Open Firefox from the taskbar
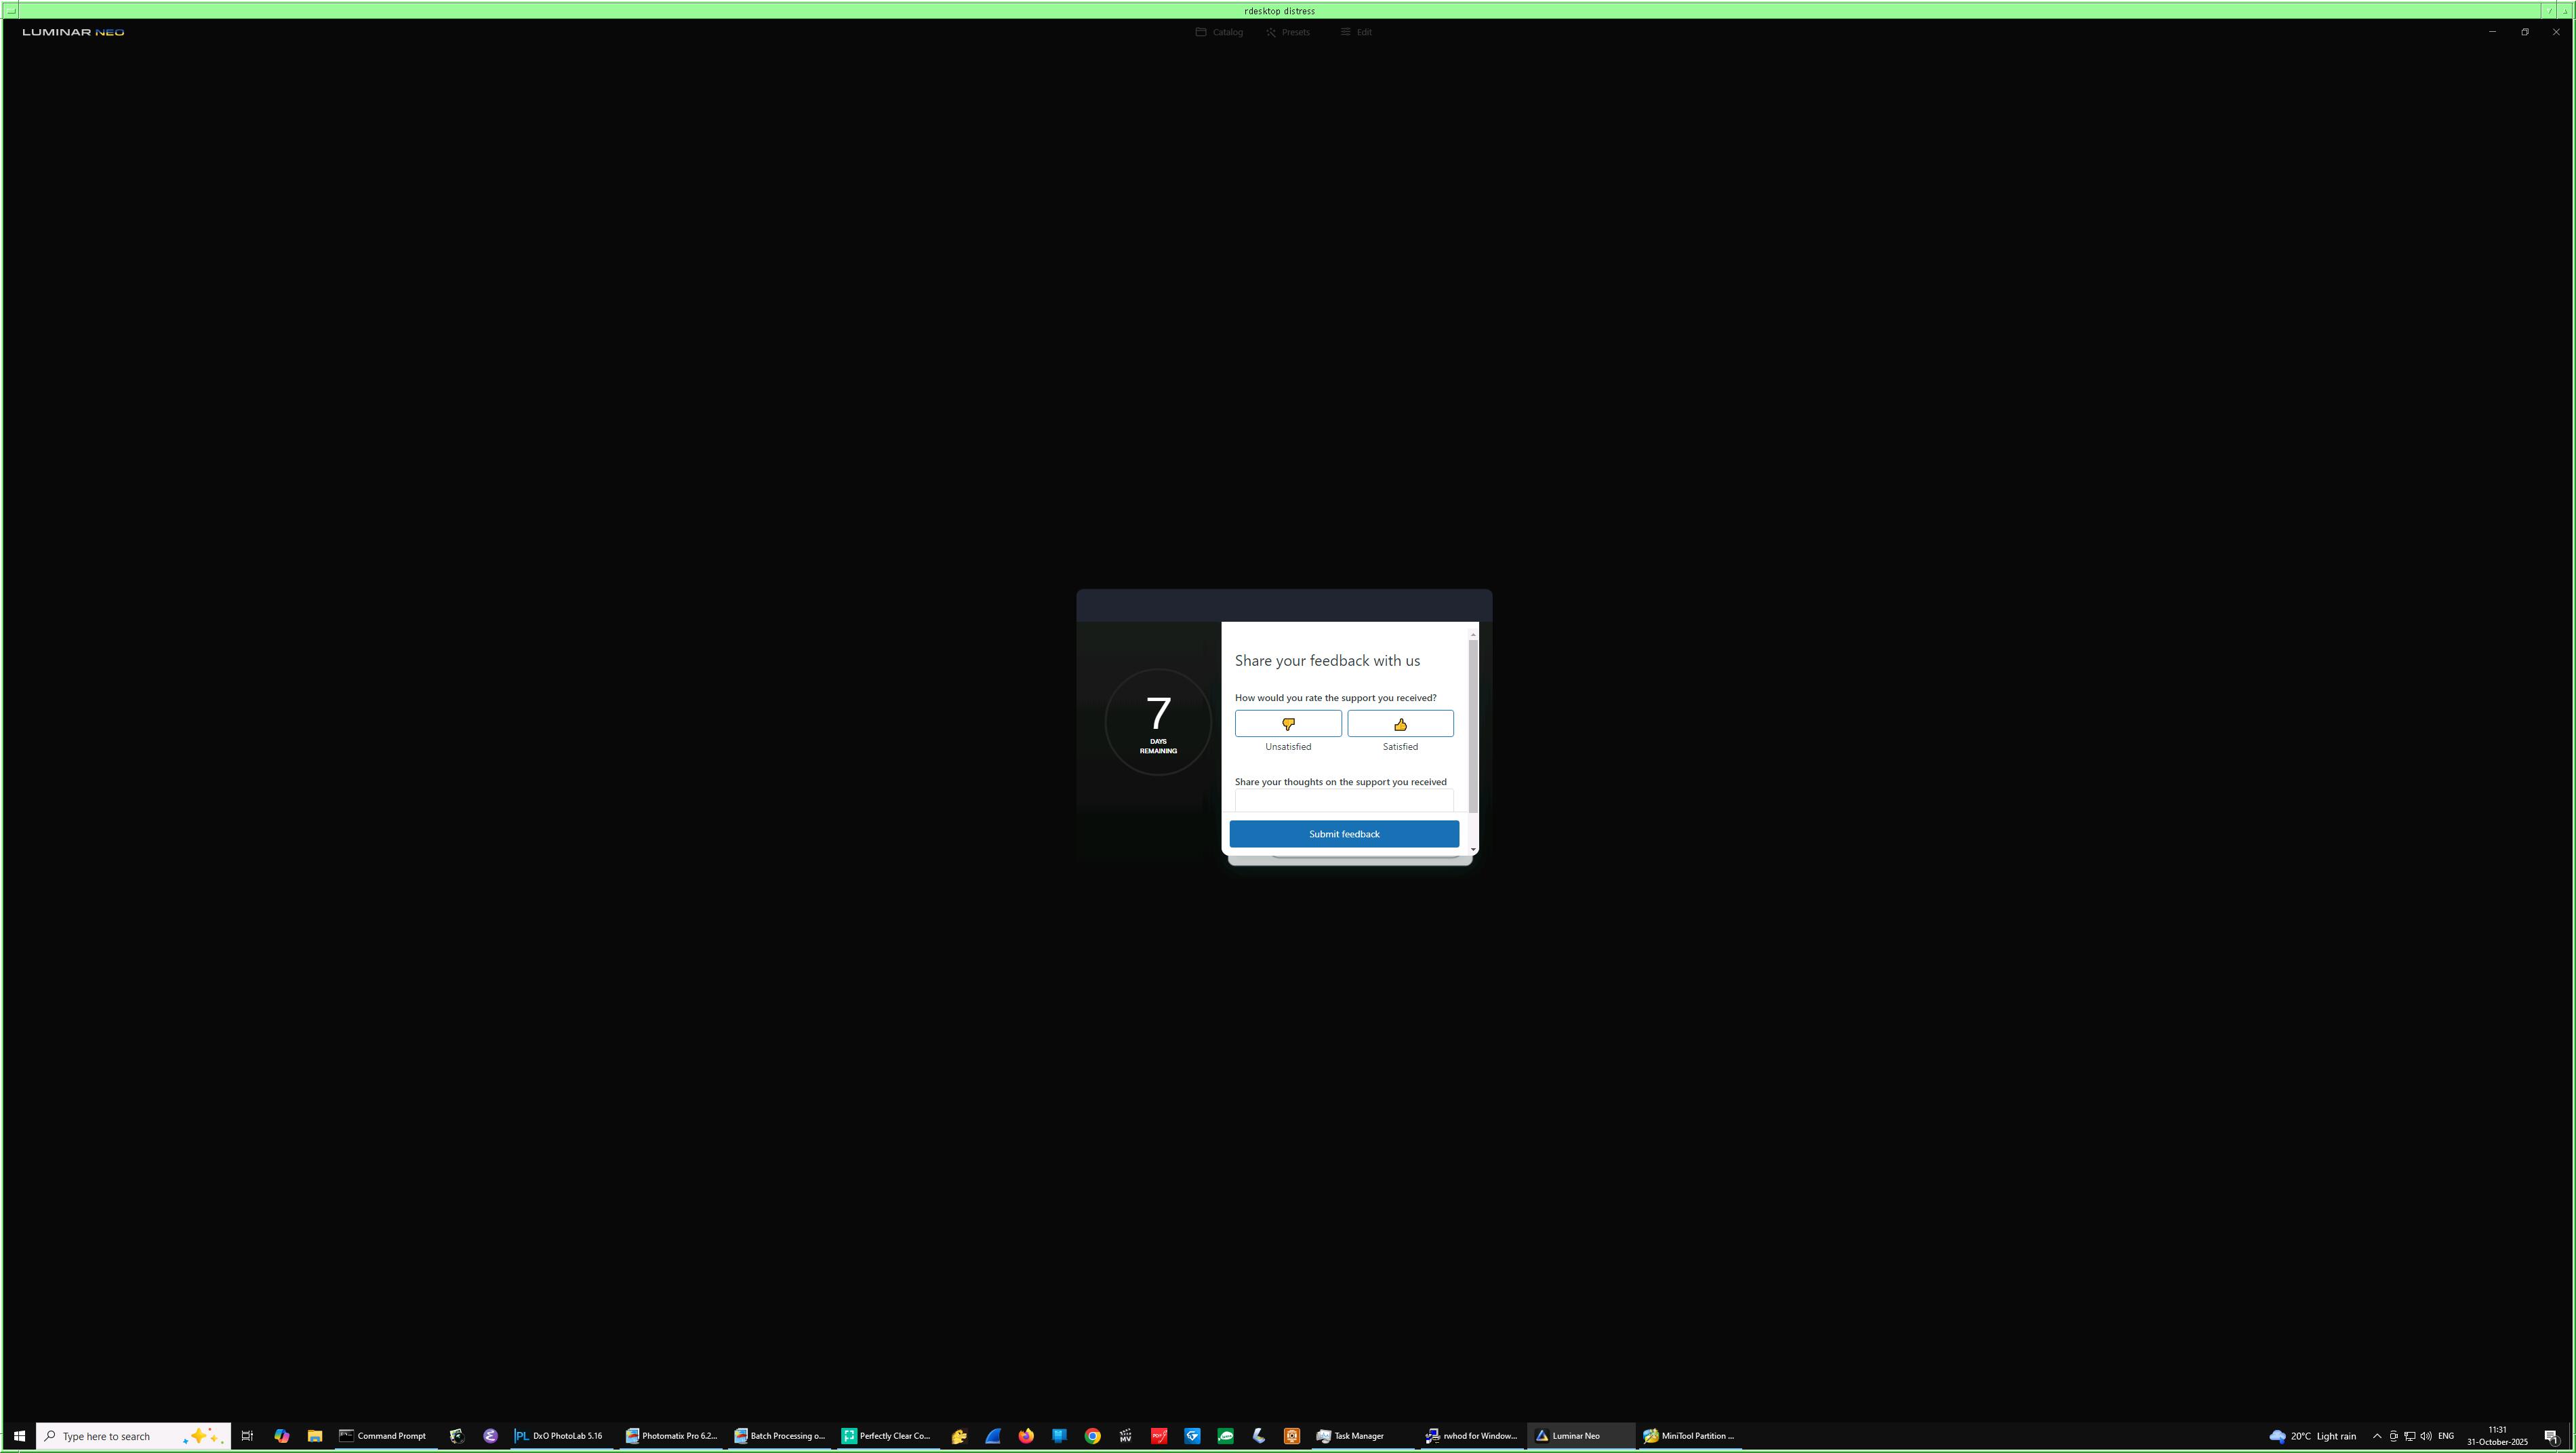2576x1453 pixels. [1026, 1436]
